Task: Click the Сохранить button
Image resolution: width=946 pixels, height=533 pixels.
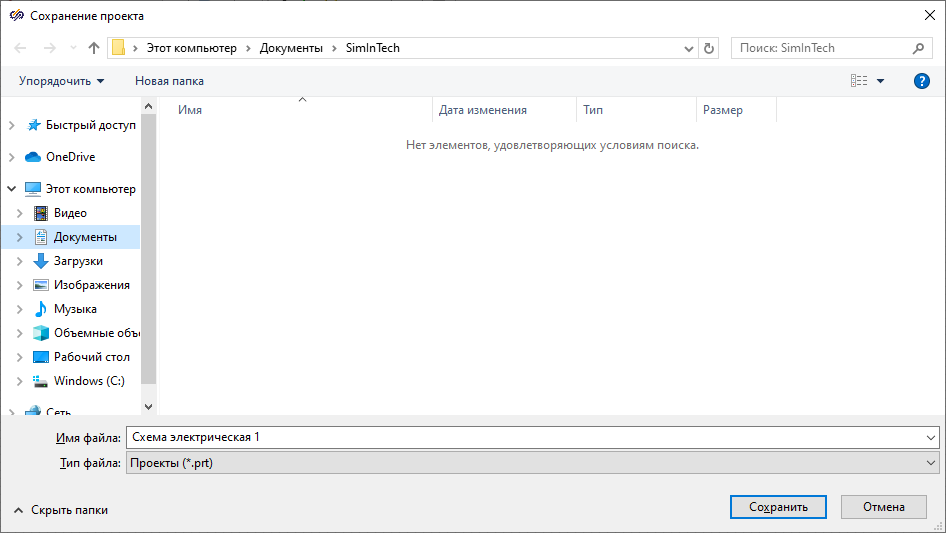Action: pos(778,507)
